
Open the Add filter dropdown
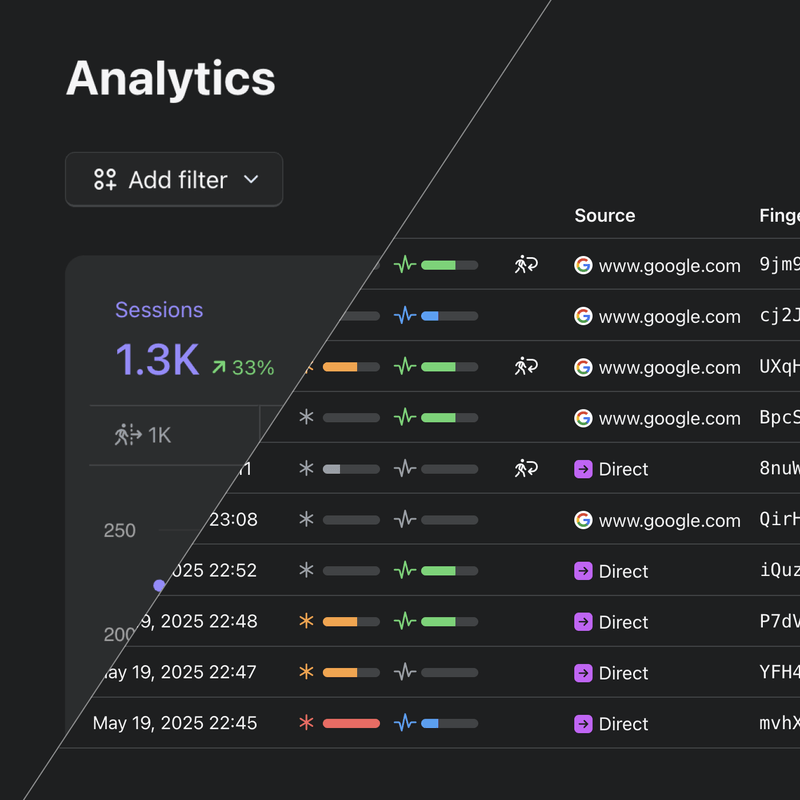point(174,180)
